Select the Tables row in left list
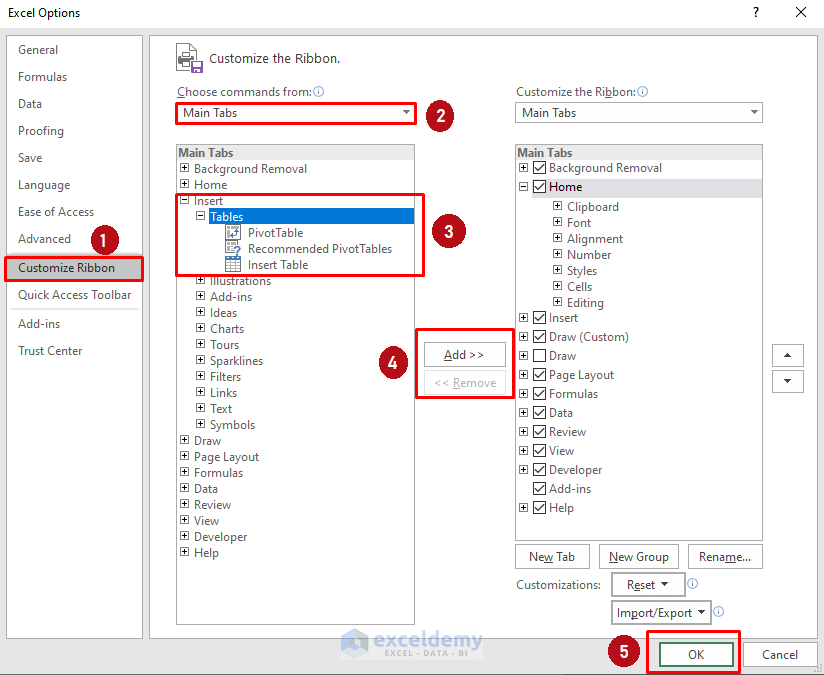The image size is (824, 675). (311, 217)
